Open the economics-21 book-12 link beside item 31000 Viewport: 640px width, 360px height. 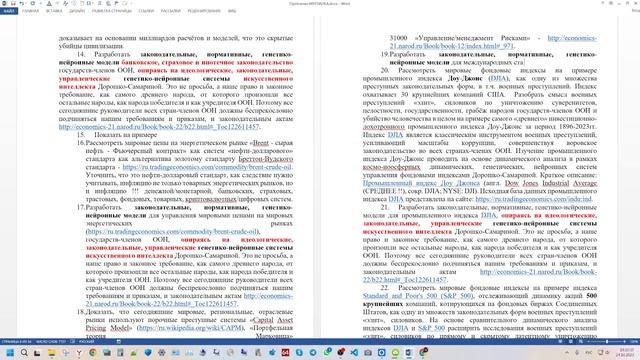pos(493,42)
